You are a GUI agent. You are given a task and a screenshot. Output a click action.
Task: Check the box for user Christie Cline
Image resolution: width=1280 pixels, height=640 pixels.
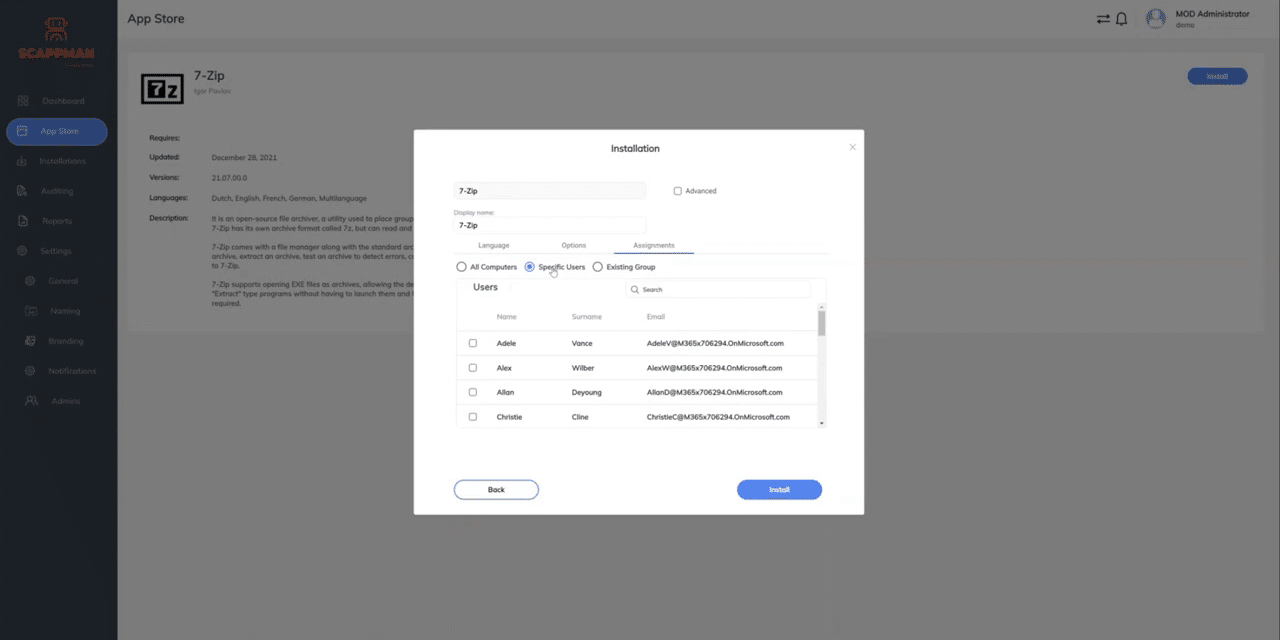point(473,417)
